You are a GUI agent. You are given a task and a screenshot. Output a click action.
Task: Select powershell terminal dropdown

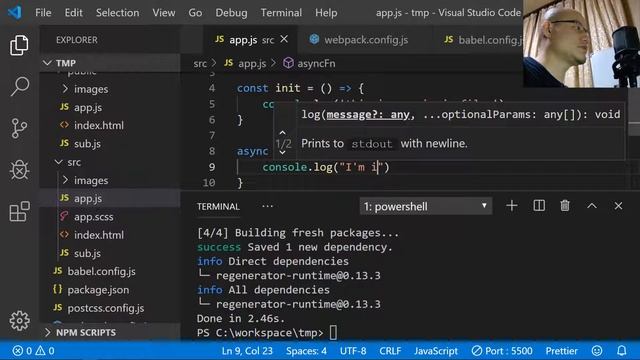pyautogui.click(x=425, y=206)
